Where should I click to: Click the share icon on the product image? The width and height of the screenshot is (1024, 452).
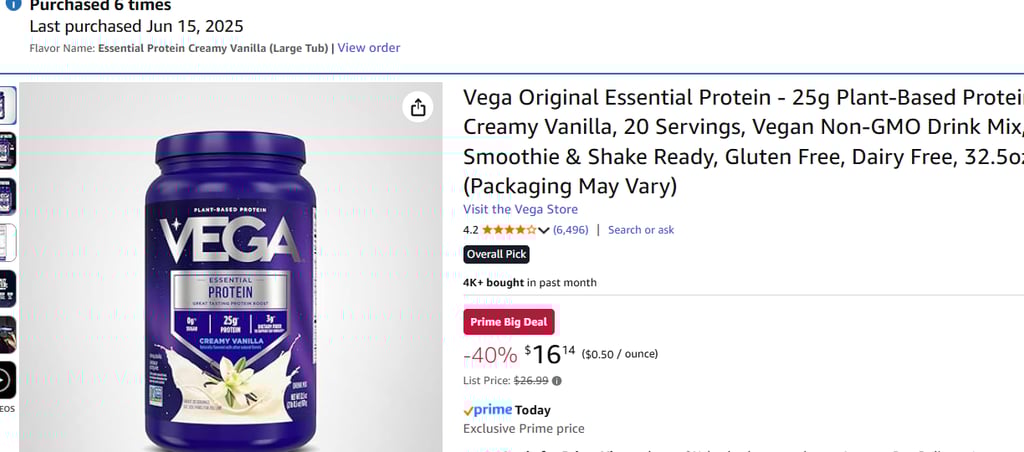pyautogui.click(x=418, y=107)
